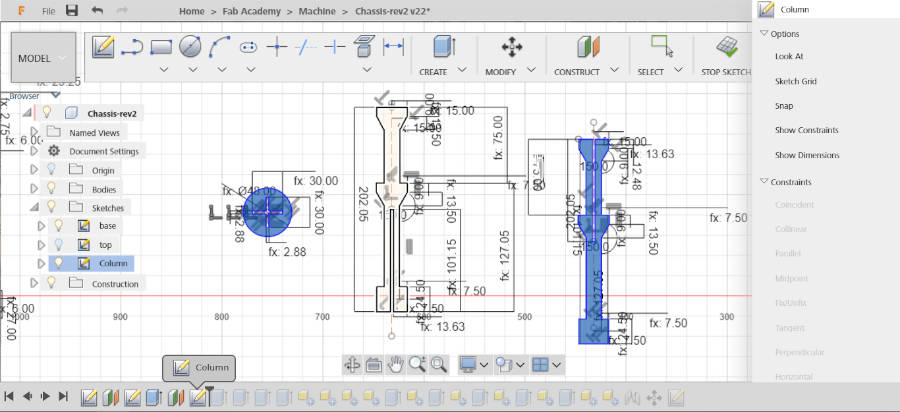The image size is (900, 412).
Task: Select the Line sketch tool
Action: pyautogui.click(x=132, y=46)
